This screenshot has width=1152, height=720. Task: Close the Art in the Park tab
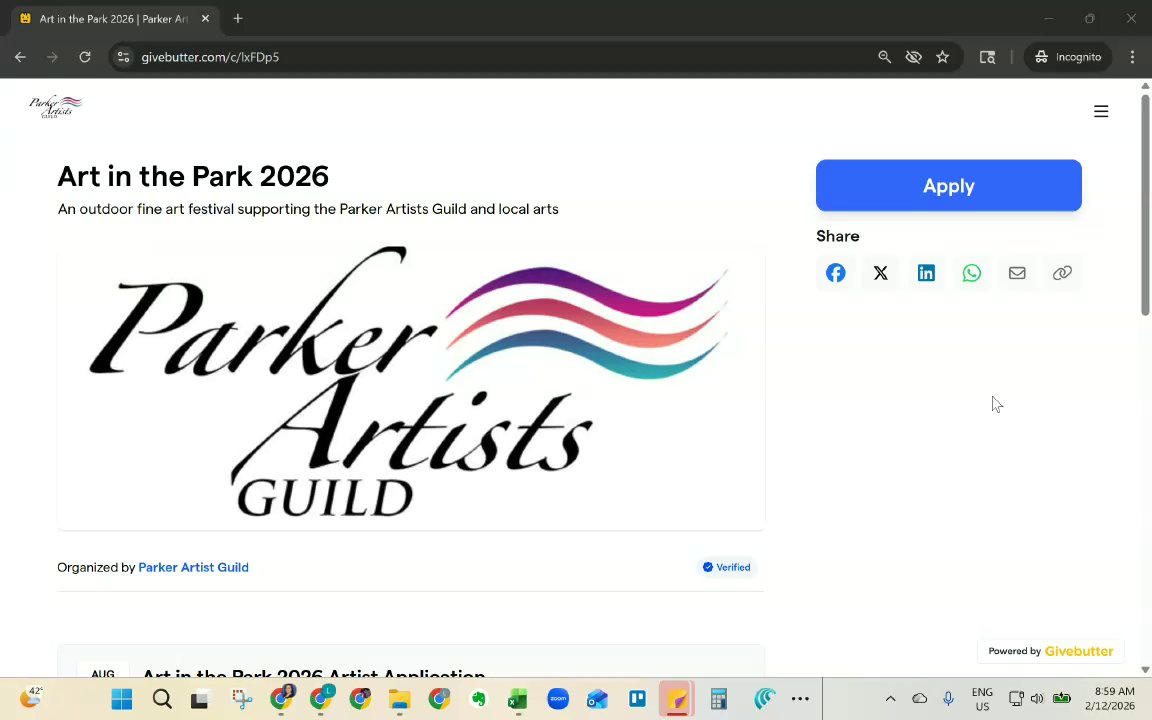point(205,19)
